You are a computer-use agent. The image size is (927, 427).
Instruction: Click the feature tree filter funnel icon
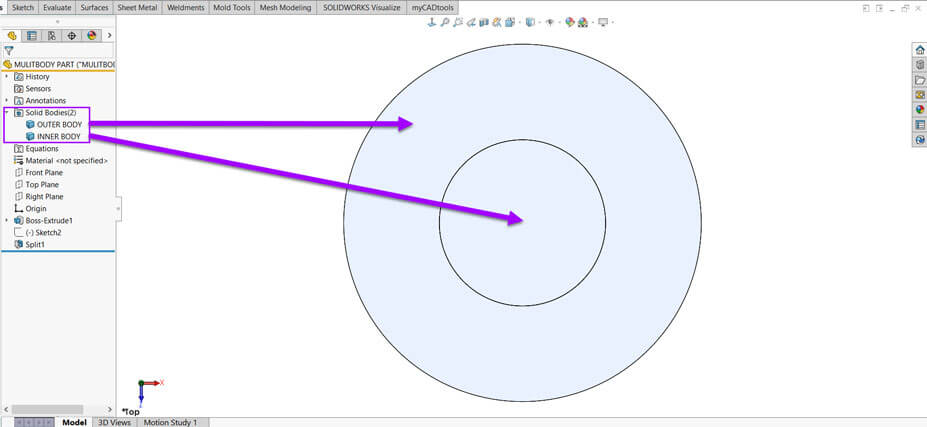pos(9,51)
